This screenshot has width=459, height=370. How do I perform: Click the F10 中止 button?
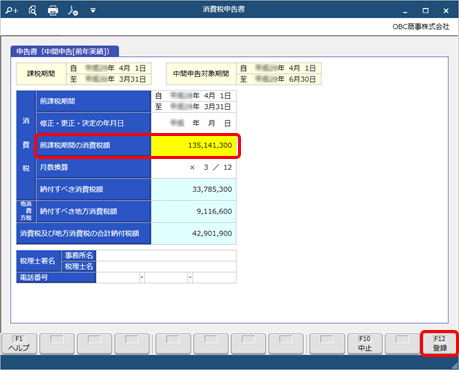coord(364,343)
